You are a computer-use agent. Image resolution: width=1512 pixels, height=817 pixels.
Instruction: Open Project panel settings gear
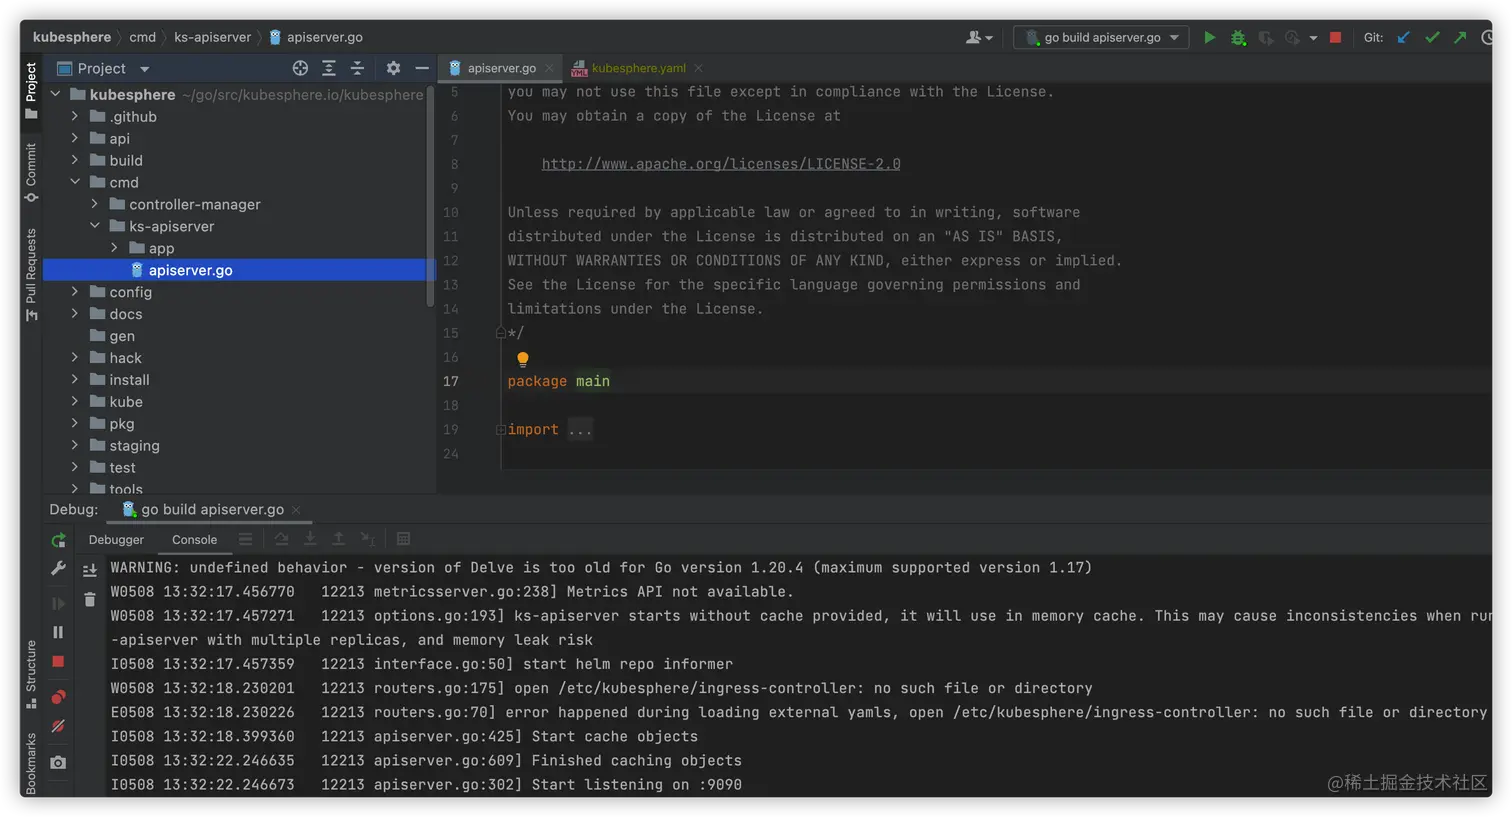(x=393, y=68)
